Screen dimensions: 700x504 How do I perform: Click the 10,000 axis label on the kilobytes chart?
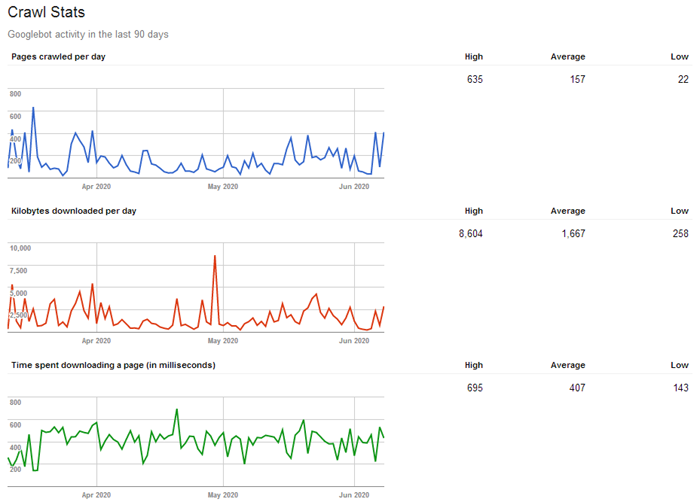[21, 247]
